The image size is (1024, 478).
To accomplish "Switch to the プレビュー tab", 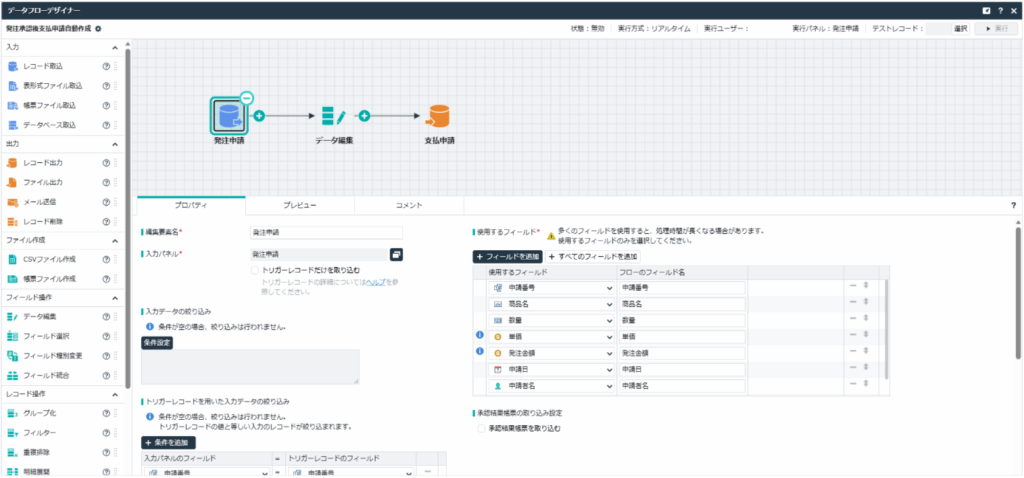I will pyautogui.click(x=299, y=205).
